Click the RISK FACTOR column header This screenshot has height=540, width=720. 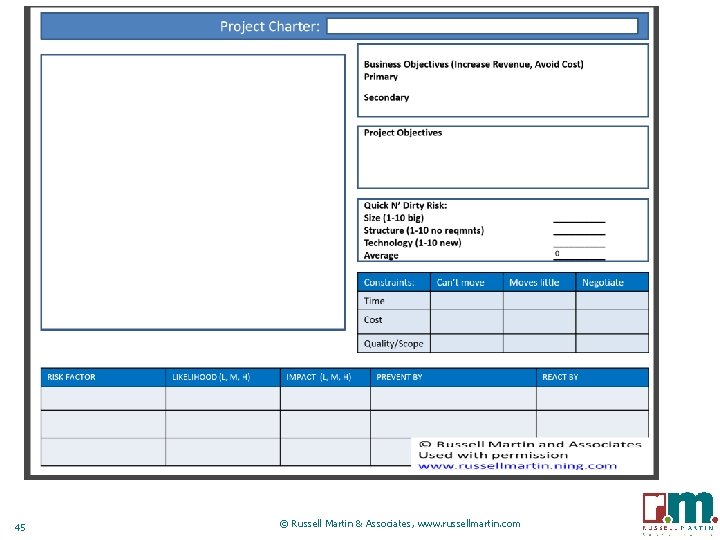[x=103, y=377]
